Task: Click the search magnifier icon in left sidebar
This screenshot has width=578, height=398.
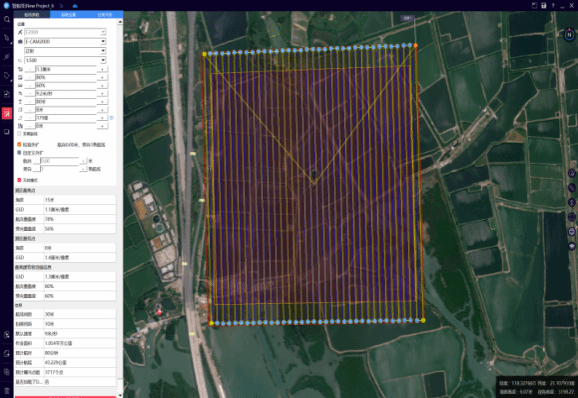Action: [7, 19]
